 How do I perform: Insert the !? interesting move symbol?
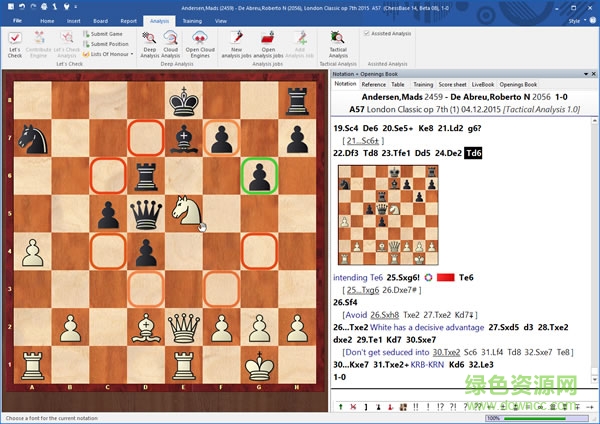click(x=440, y=407)
